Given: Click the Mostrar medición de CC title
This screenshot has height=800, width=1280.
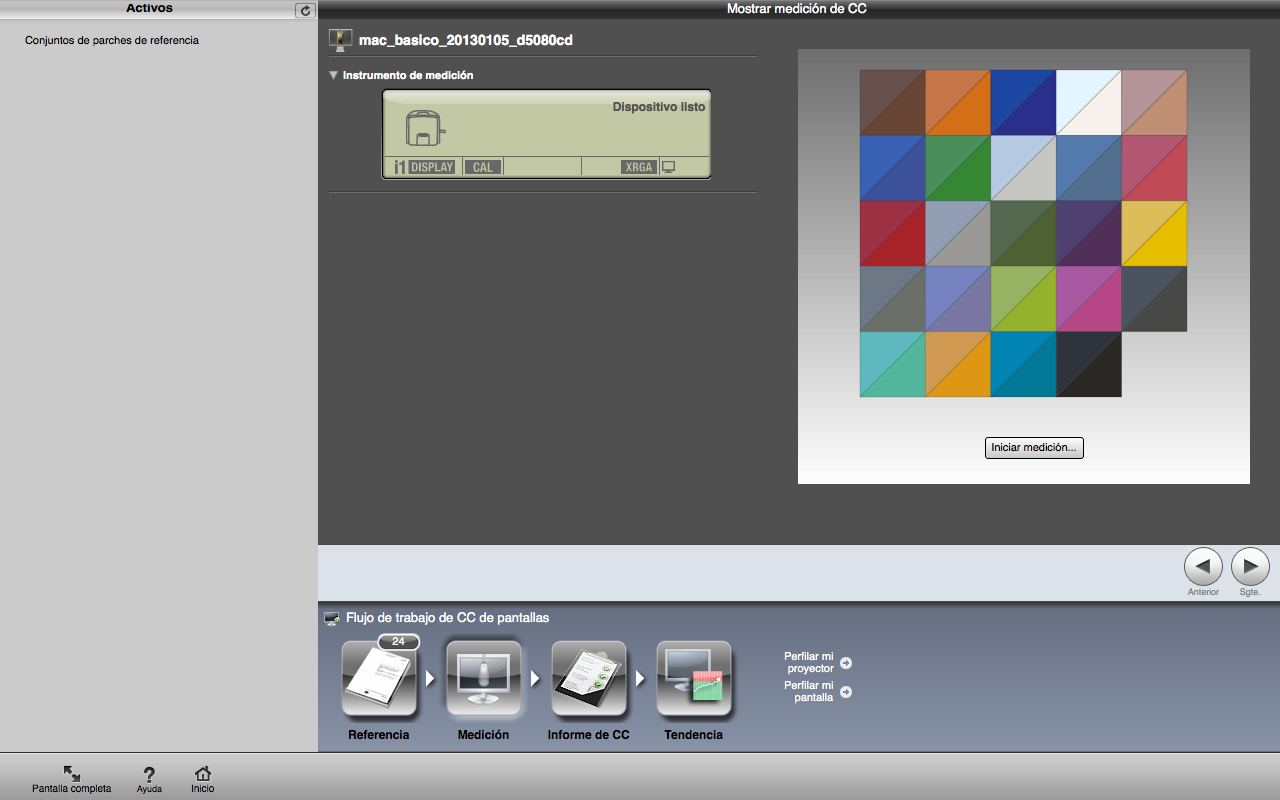Looking at the screenshot, I should (x=797, y=9).
